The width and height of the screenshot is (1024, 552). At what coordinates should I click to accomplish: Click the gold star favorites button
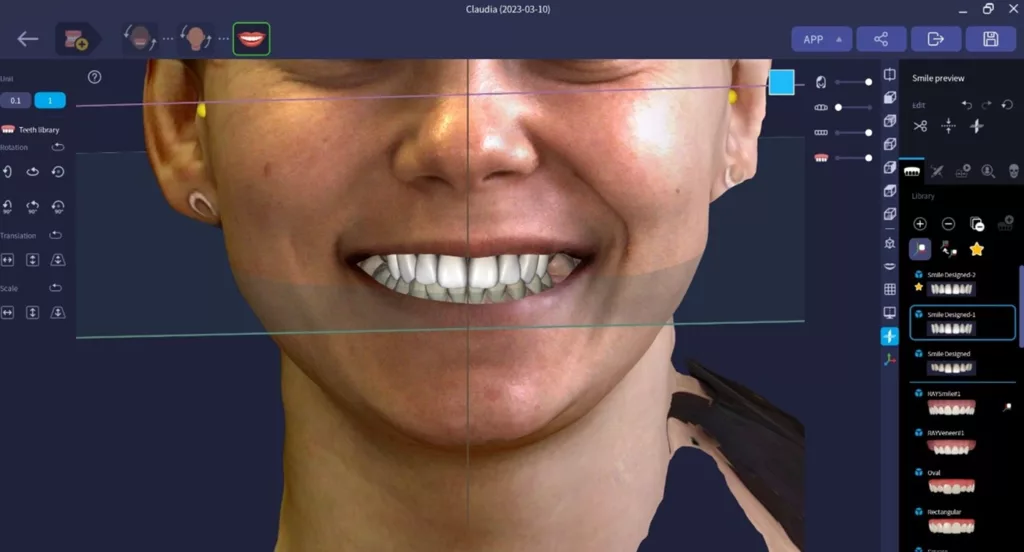coord(976,249)
